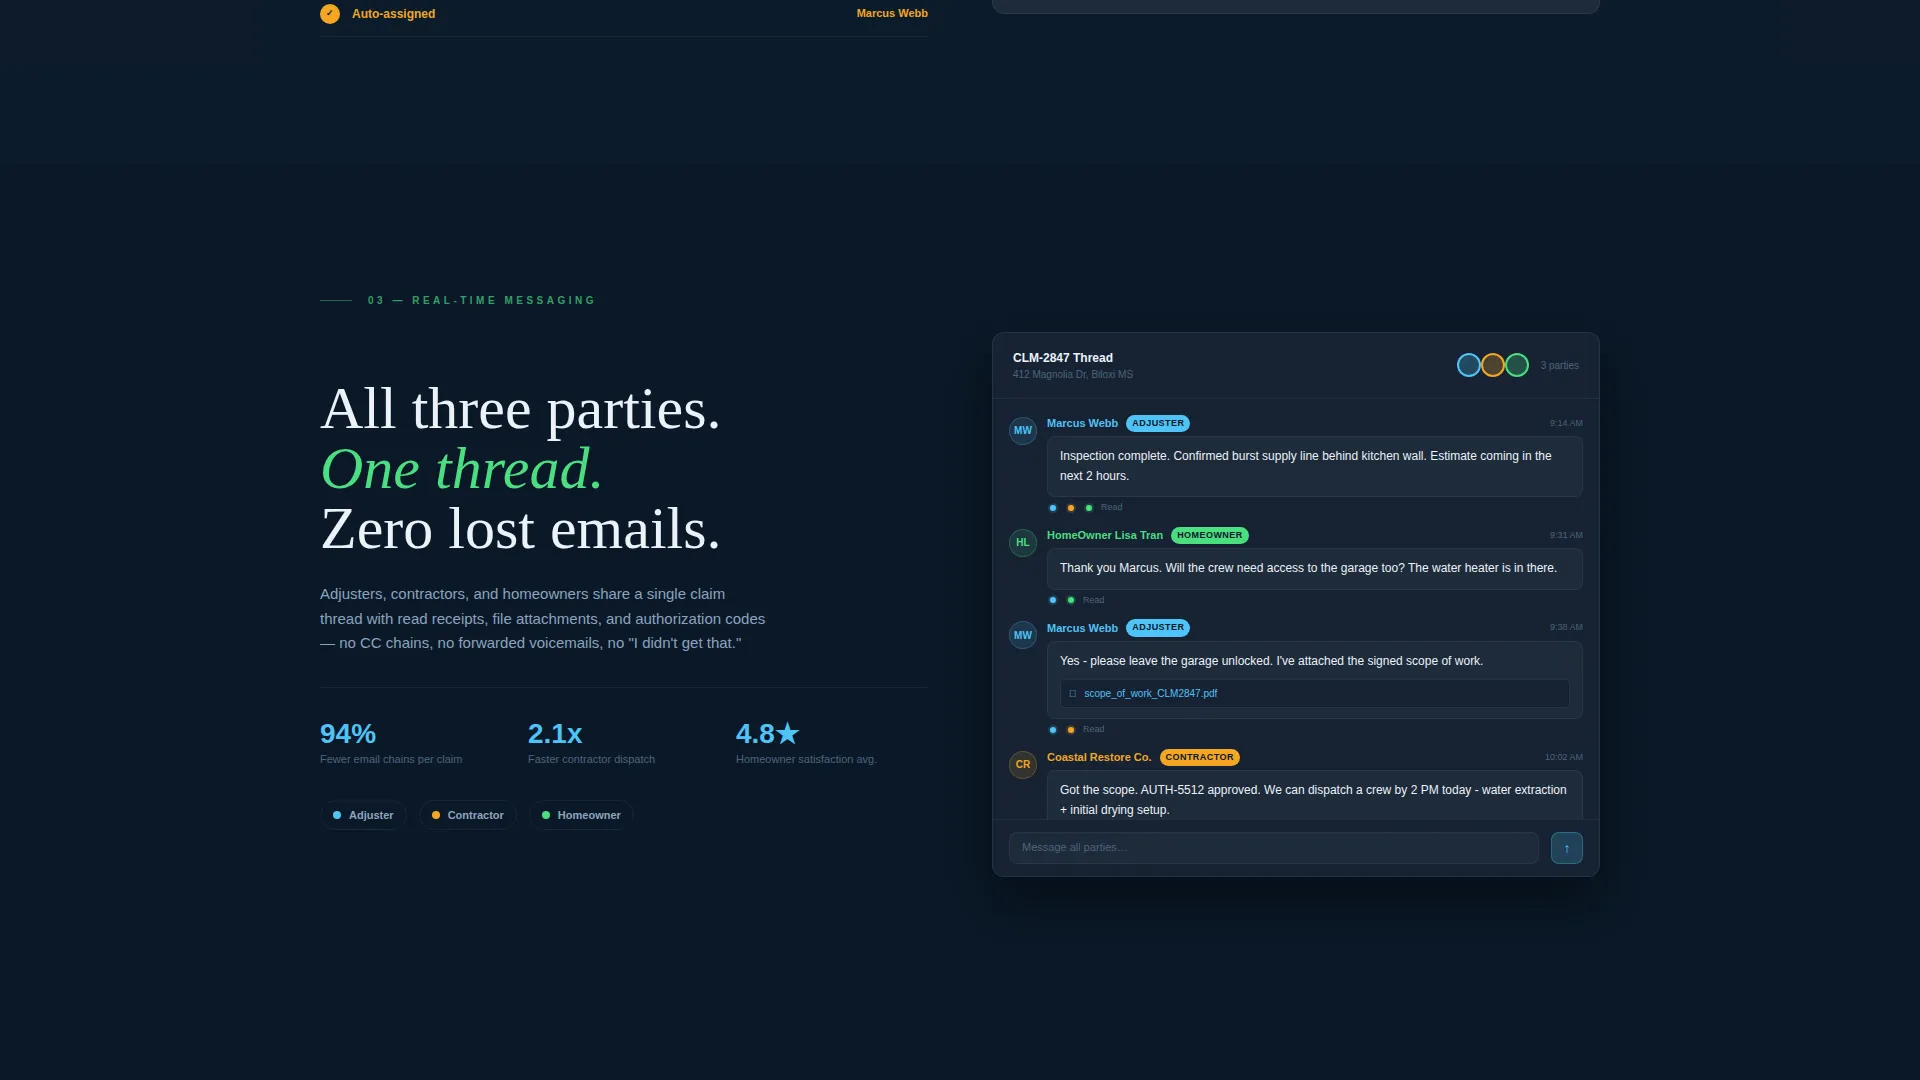Select the Adjuster legend chip
This screenshot has height=1080, width=1920.
(x=363, y=815)
